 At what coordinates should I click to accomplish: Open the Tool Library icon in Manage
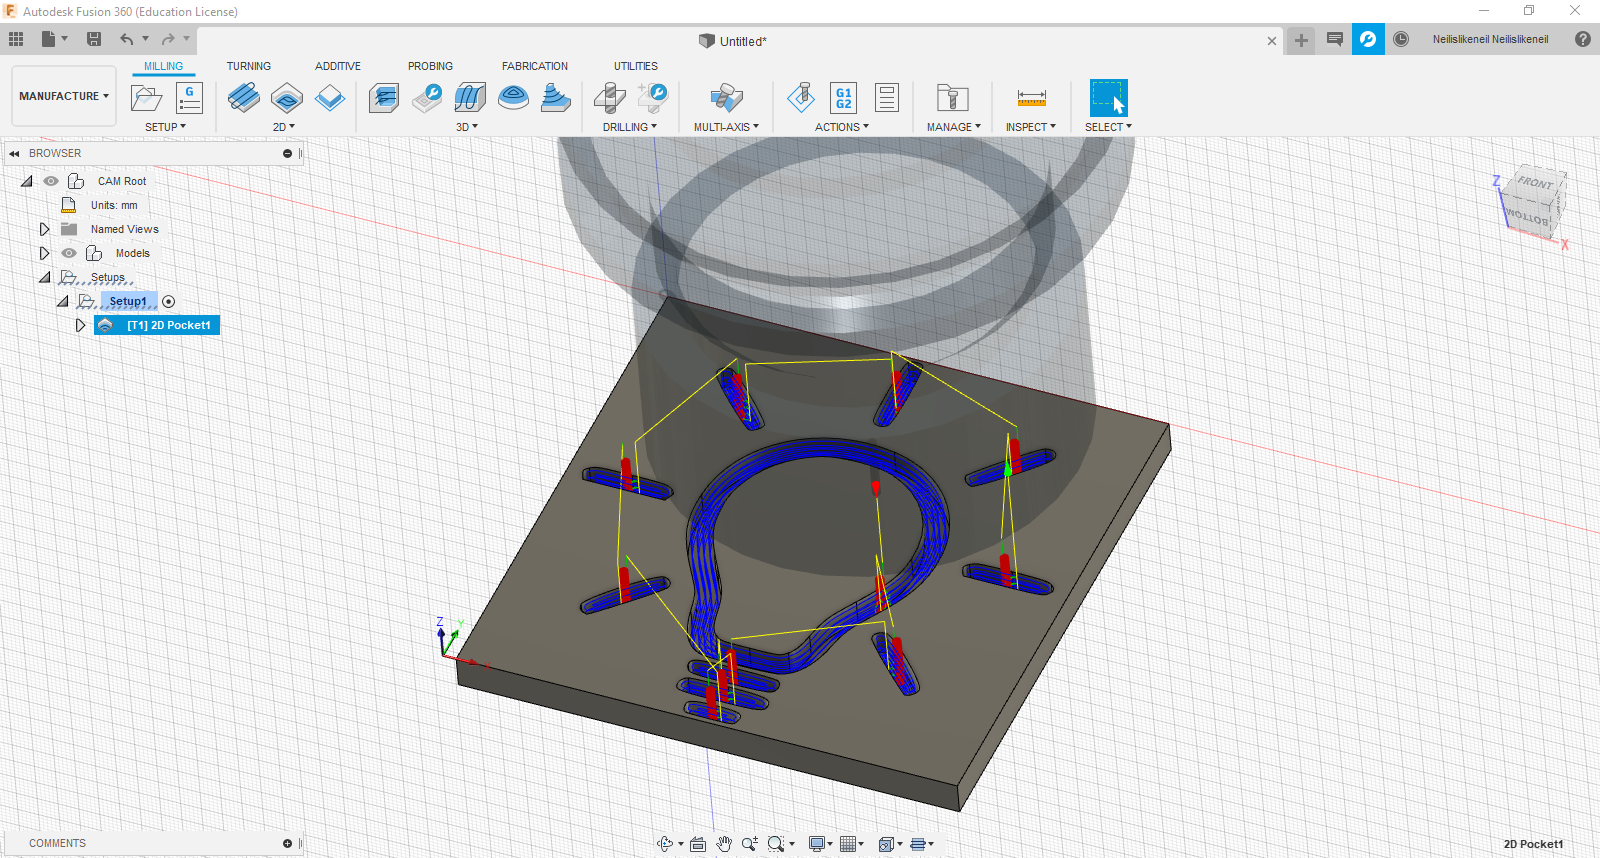[952, 98]
